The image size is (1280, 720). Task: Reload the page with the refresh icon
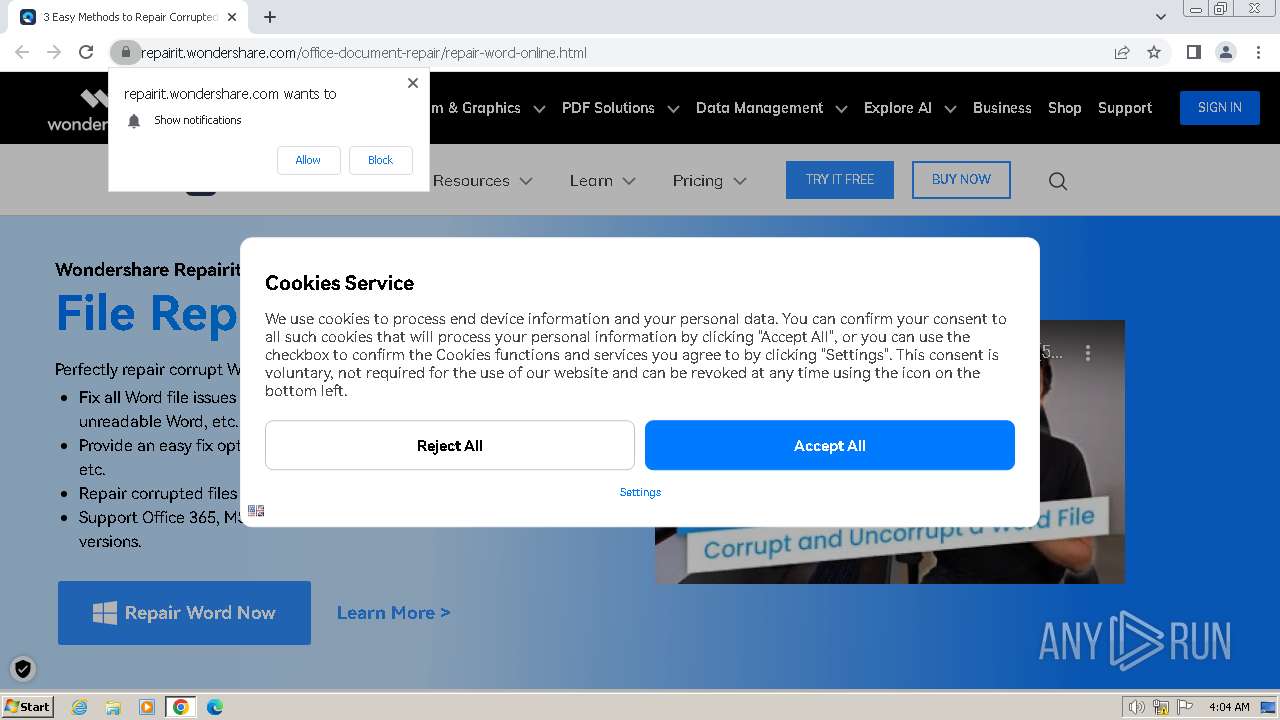tap(86, 52)
